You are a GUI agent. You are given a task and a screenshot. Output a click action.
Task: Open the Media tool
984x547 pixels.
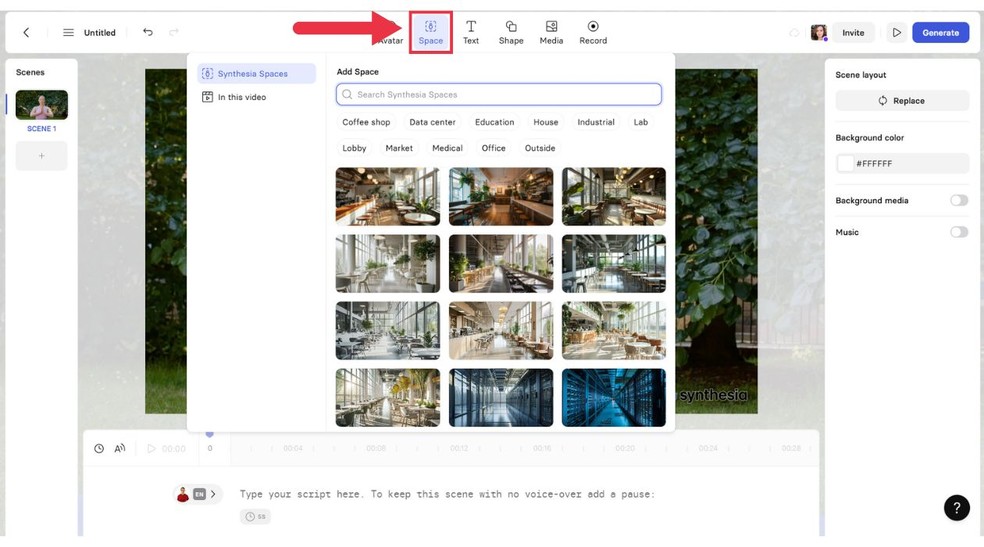(x=551, y=32)
